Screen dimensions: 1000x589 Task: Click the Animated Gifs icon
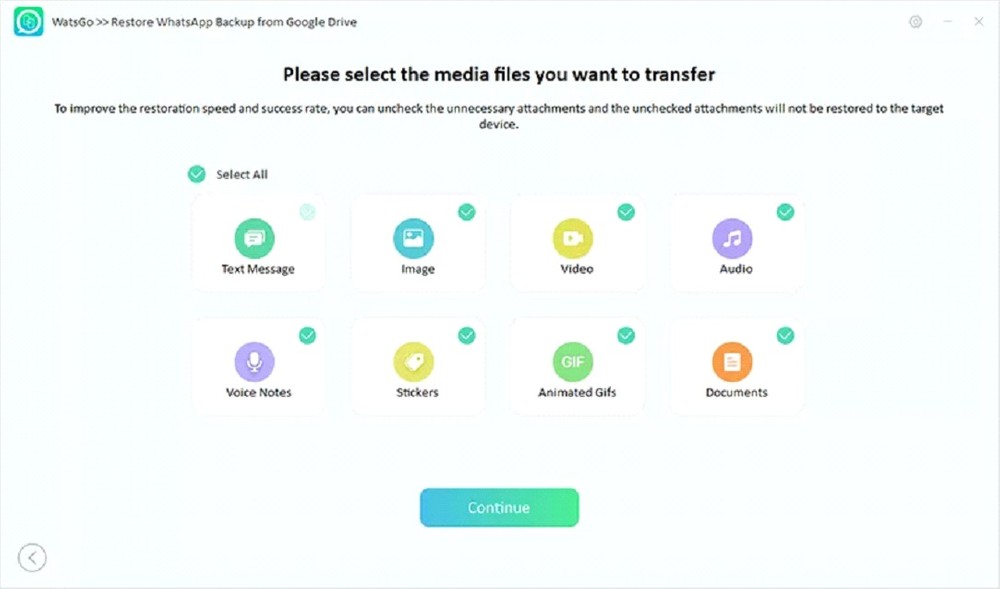click(x=573, y=361)
